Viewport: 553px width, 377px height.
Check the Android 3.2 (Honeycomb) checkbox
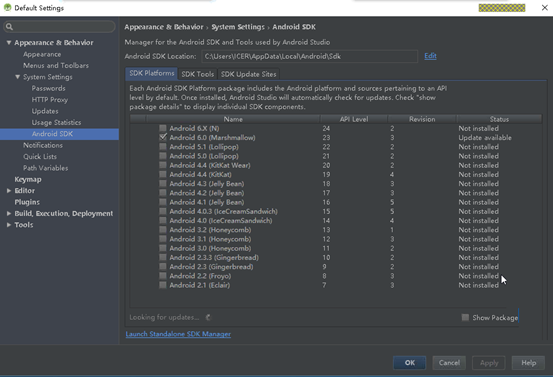(x=163, y=230)
